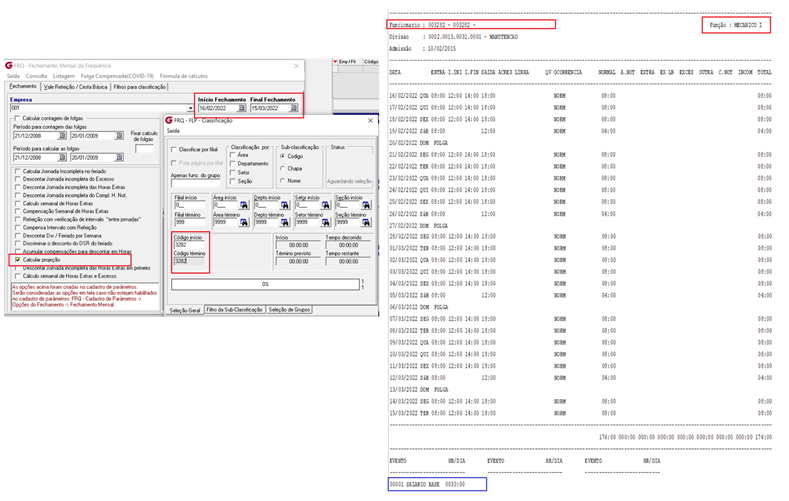
Task: Click FRQ FLP Classificação window logo icon
Action: pyautogui.click(x=169, y=121)
